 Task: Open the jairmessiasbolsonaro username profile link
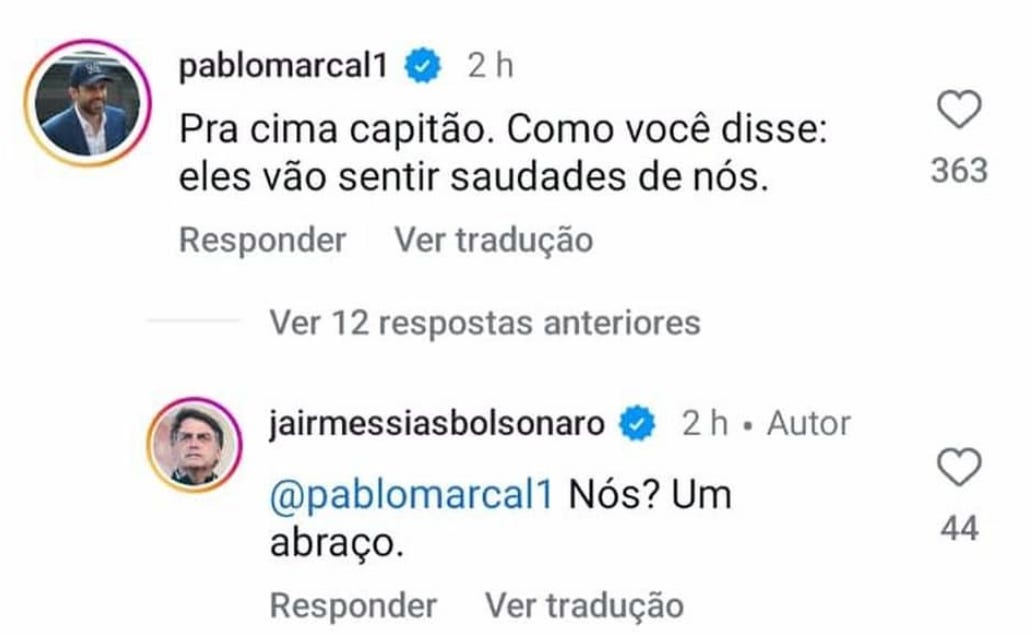click(x=437, y=423)
